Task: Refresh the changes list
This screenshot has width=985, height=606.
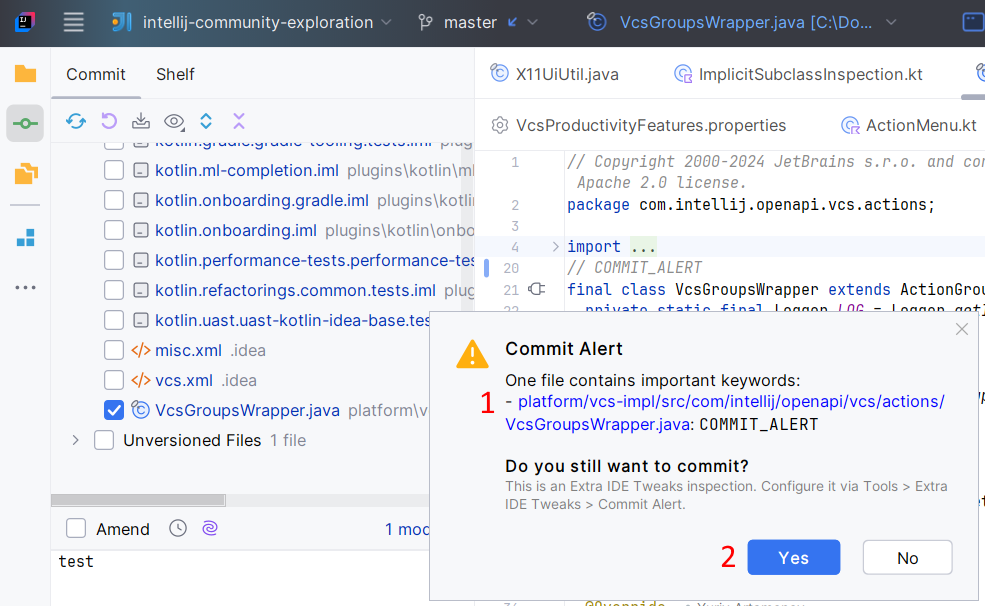Action: coord(76,121)
